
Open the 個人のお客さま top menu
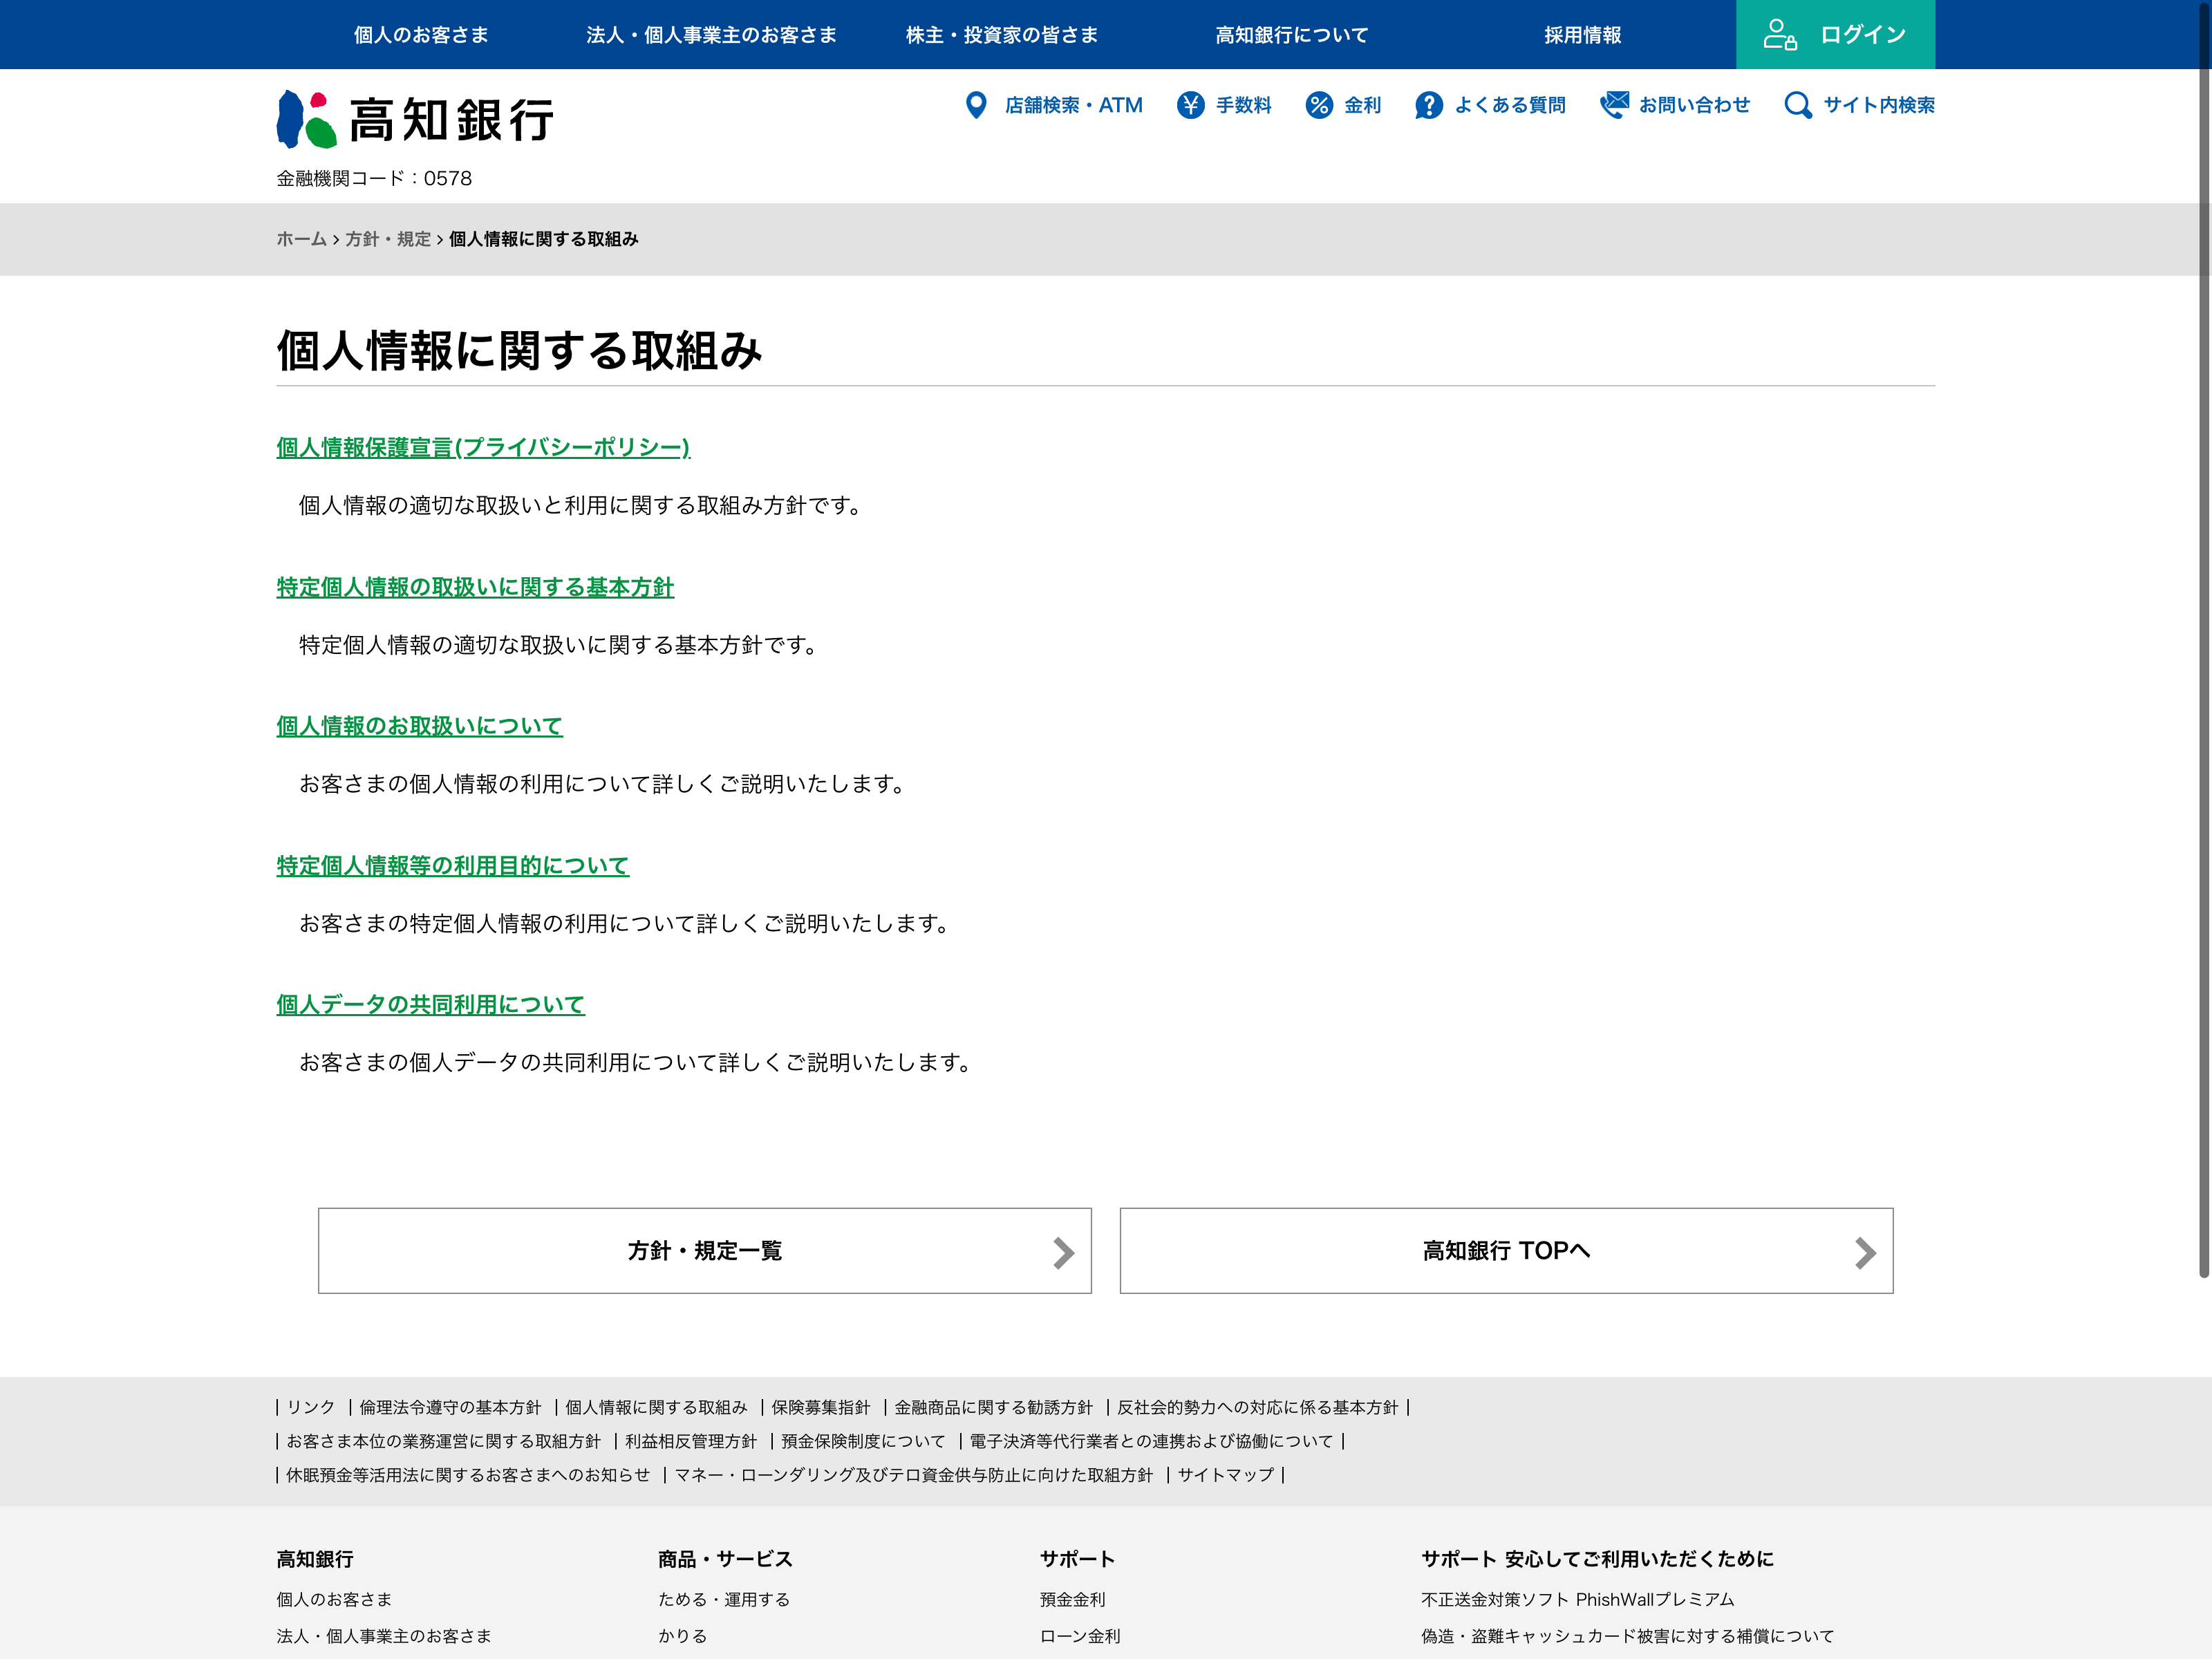421,35
